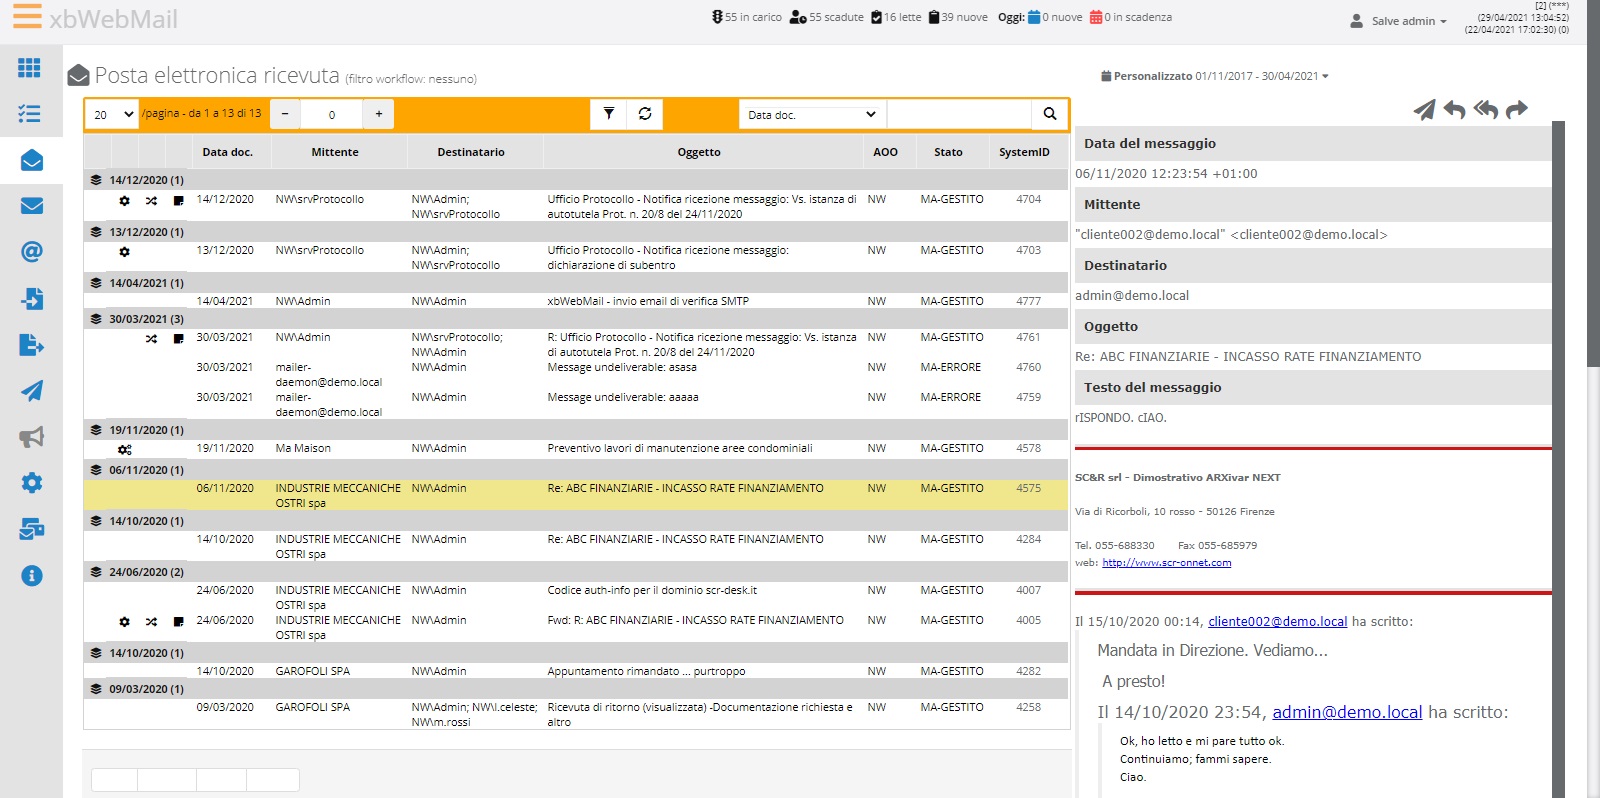Select Message undeliverable: asasa row
This screenshot has width=1600, height=798.
tap(576, 374)
